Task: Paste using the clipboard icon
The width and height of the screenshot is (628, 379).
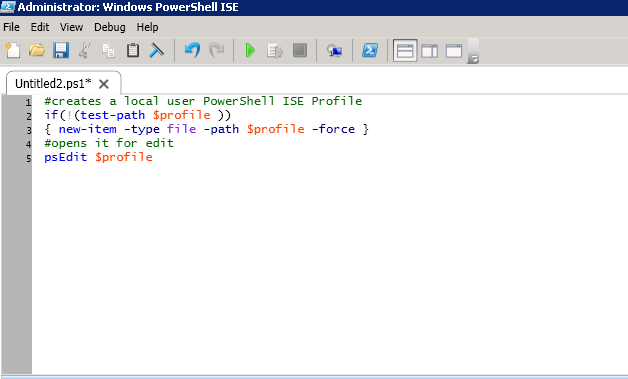Action: coord(133,50)
